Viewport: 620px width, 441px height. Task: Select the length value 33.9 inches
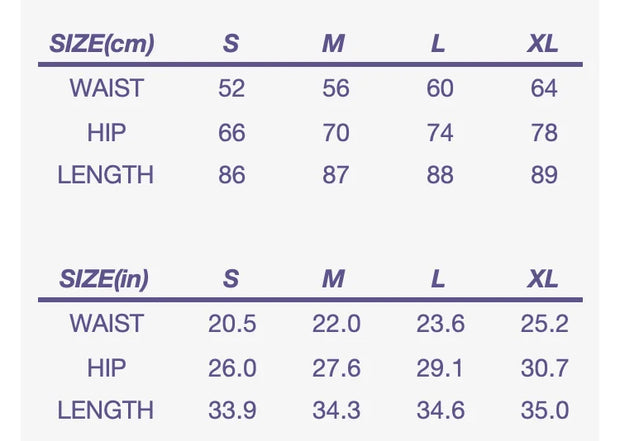click(231, 410)
